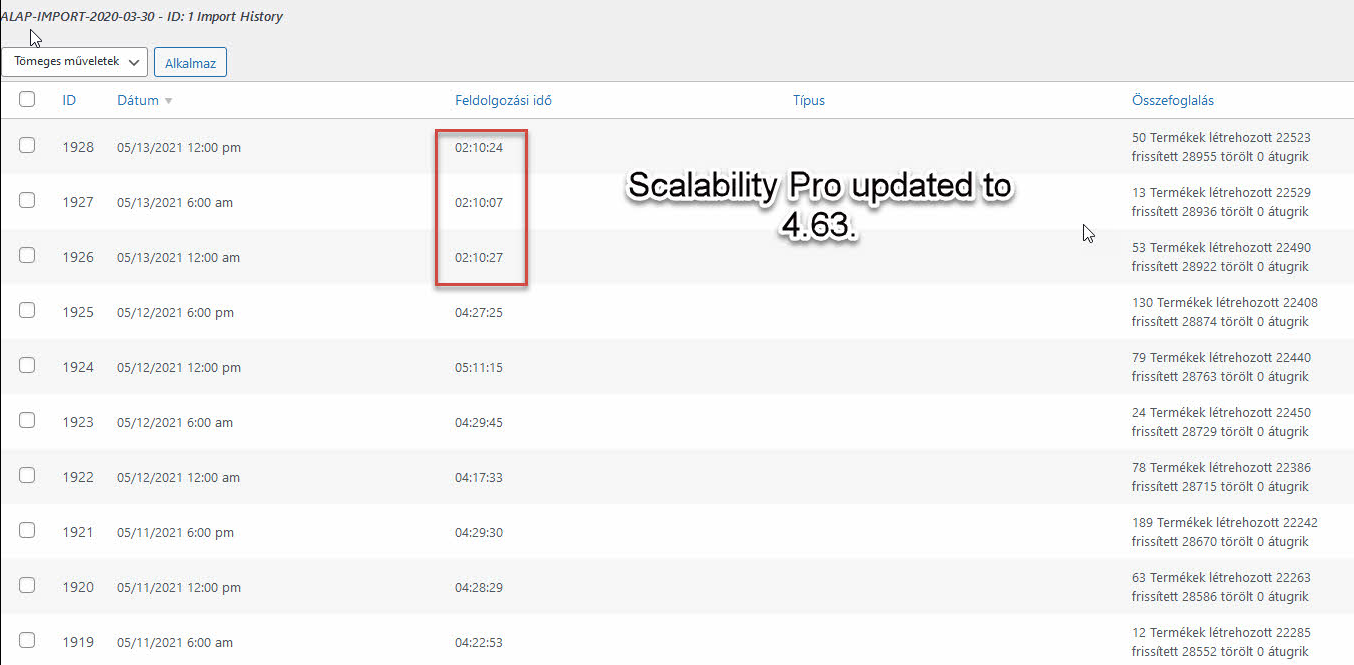1354x665 pixels.
Task: Click the processing time 05:11:15 value
Action: 478,367
